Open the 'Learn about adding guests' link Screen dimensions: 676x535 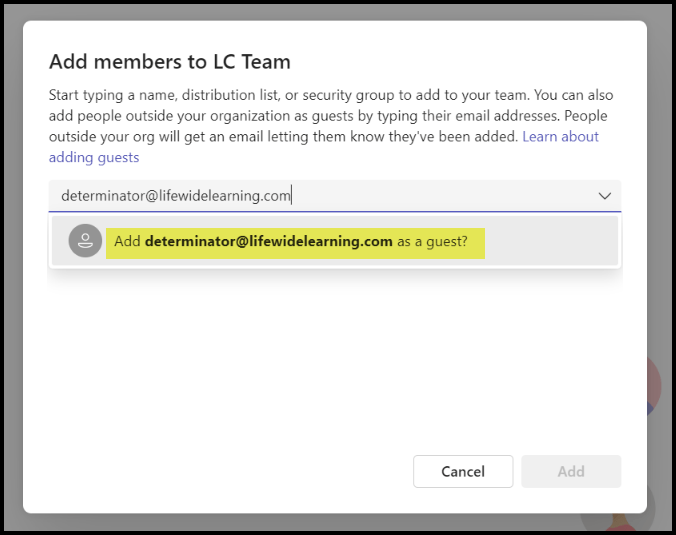click(x=560, y=137)
